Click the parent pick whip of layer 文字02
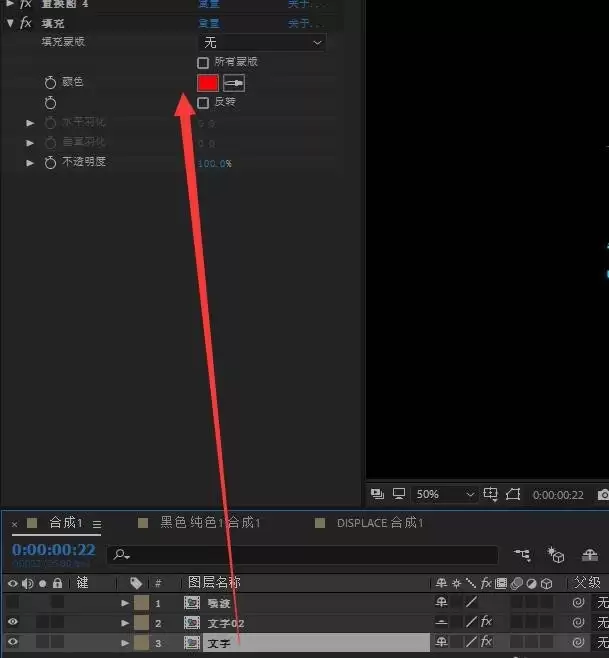The height and width of the screenshot is (658, 609). pos(578,622)
